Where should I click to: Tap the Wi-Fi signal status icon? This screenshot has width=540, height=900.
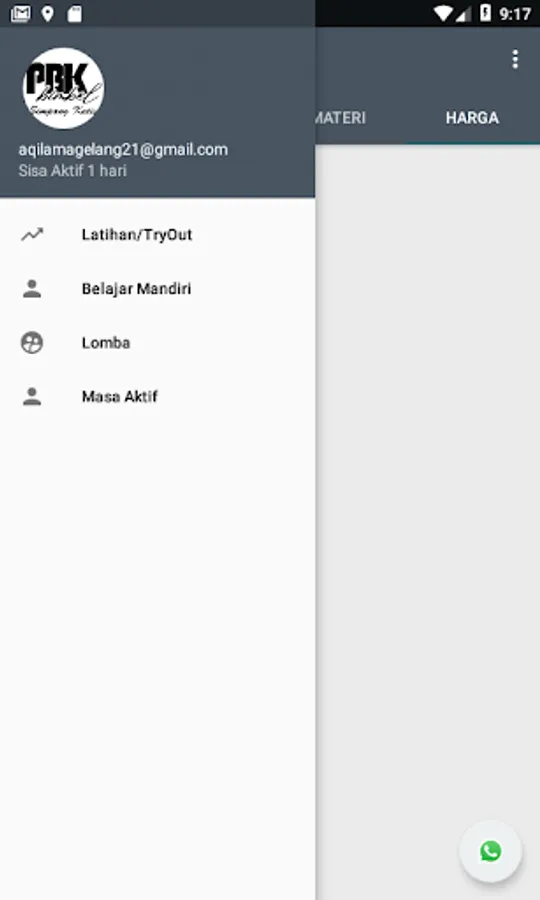442,14
